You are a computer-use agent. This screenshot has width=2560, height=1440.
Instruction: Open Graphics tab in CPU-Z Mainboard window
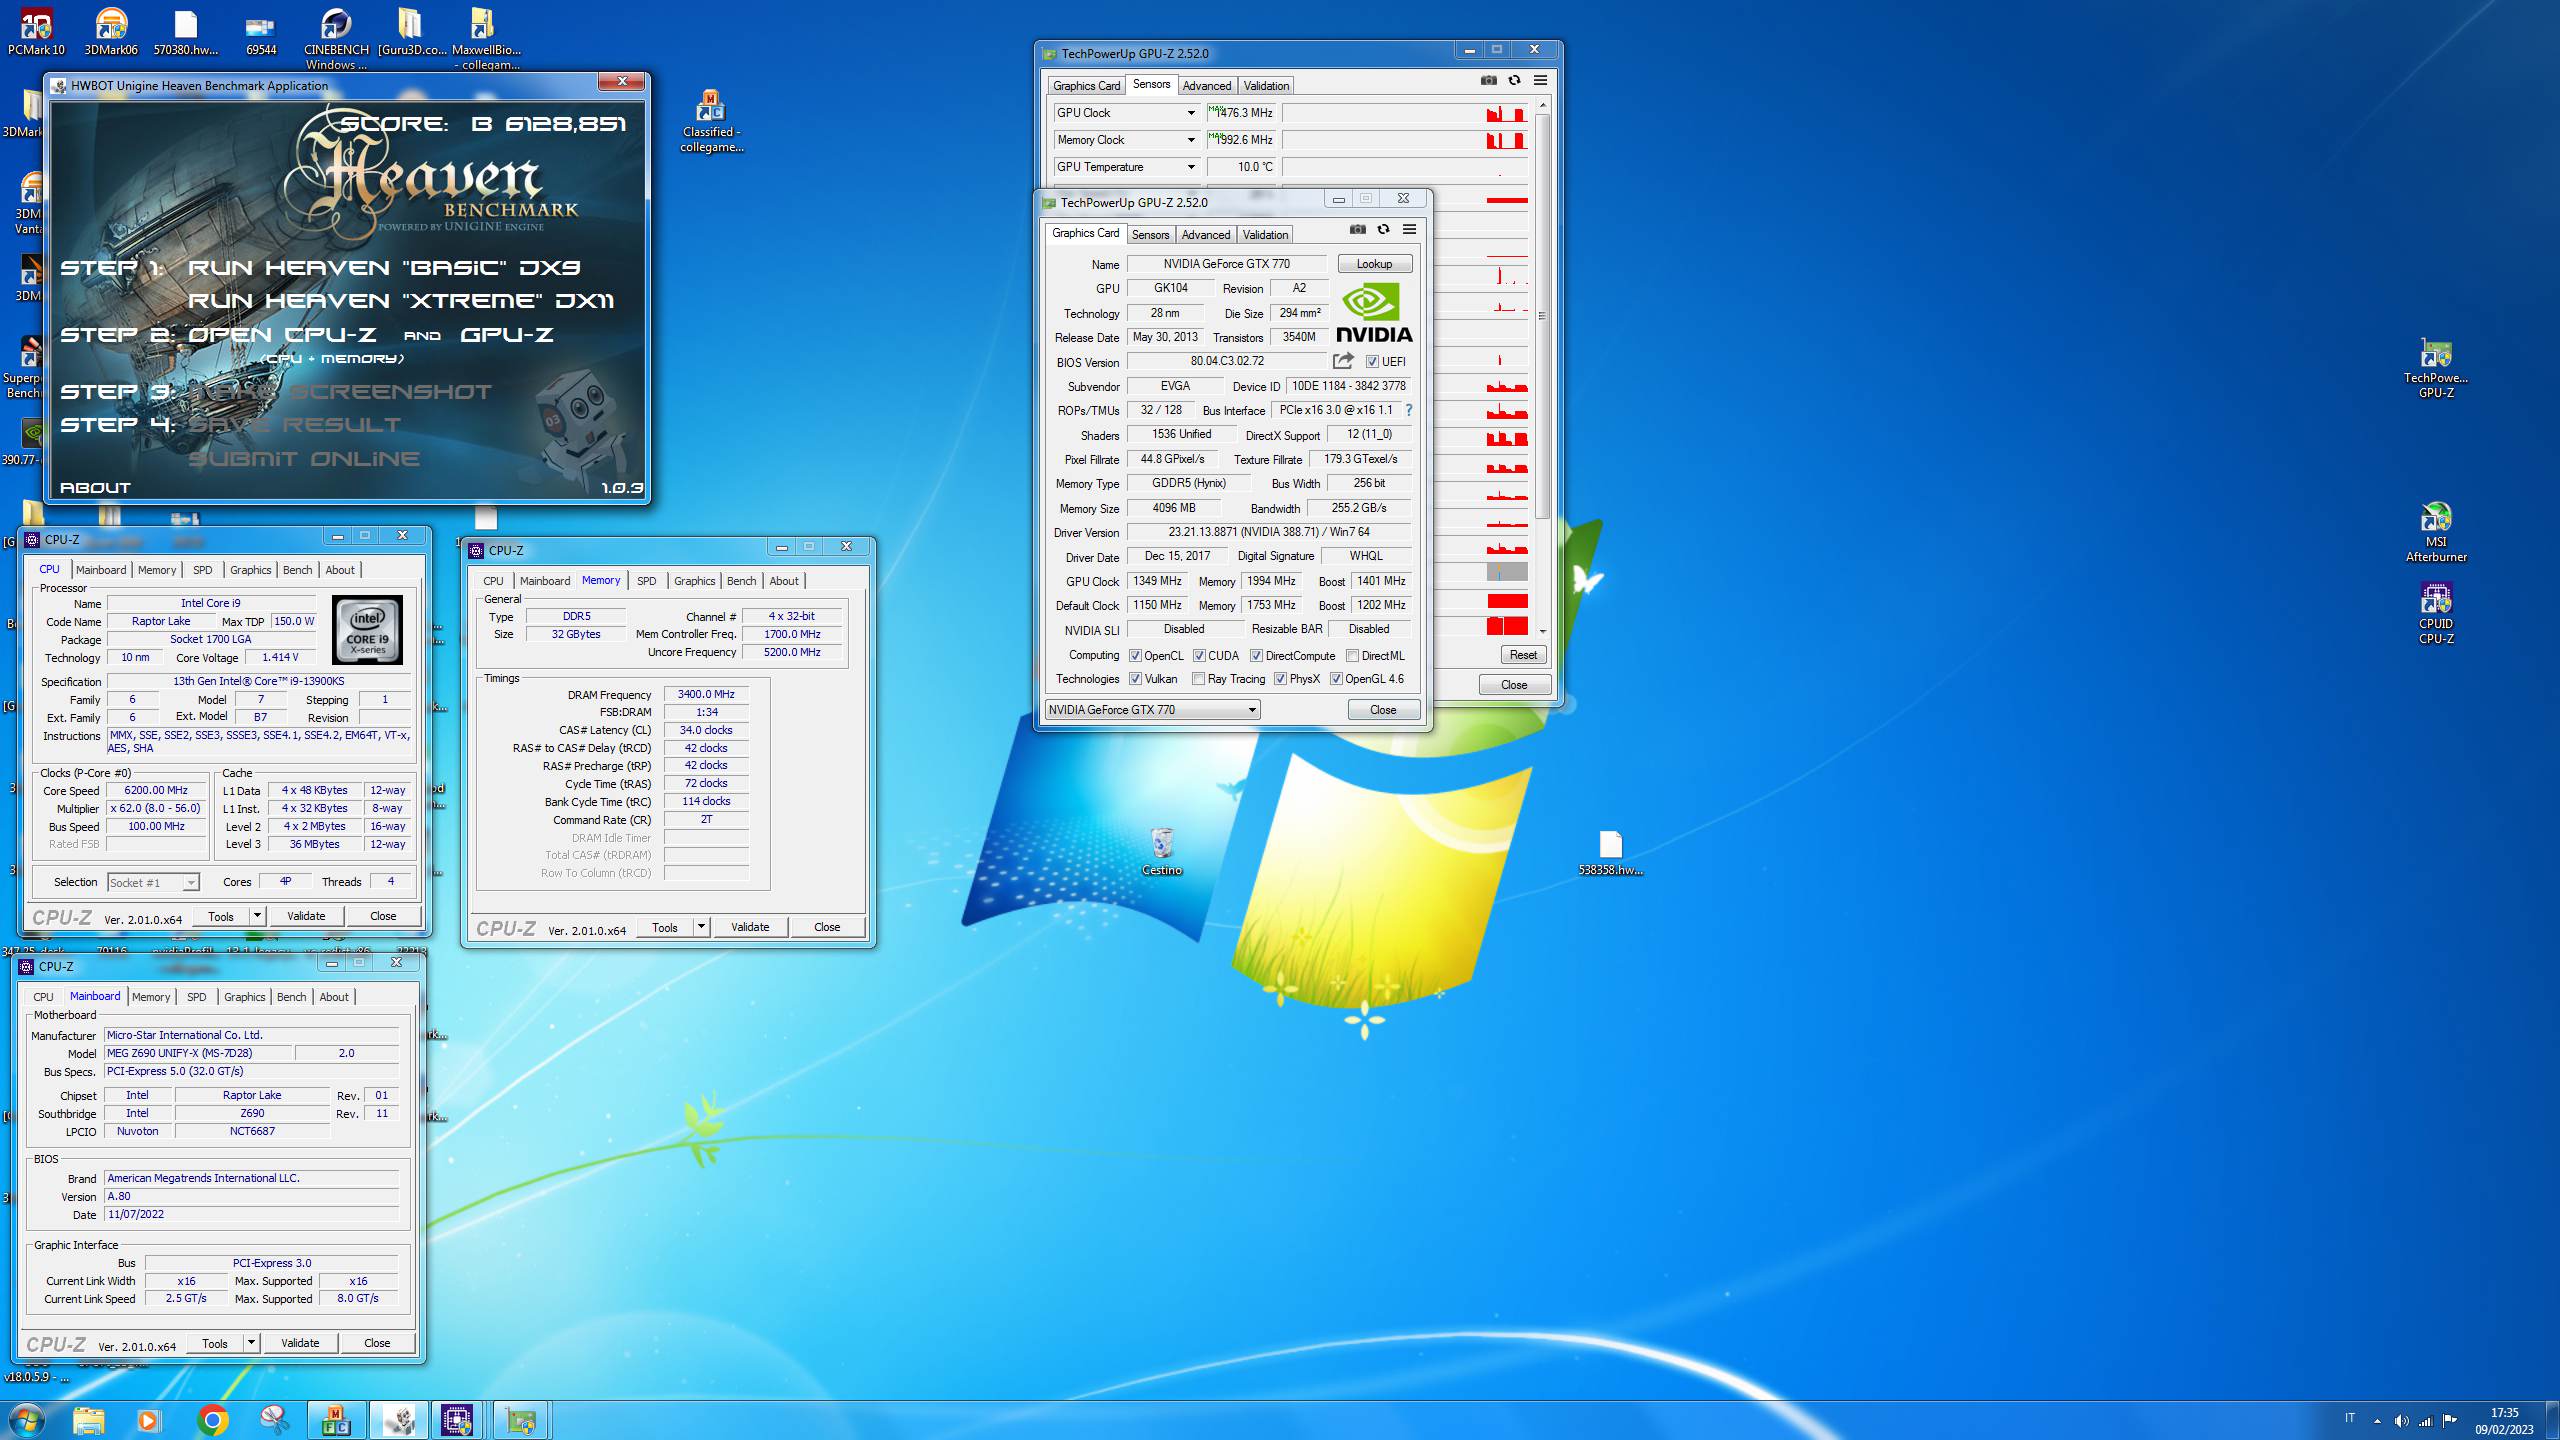244,997
